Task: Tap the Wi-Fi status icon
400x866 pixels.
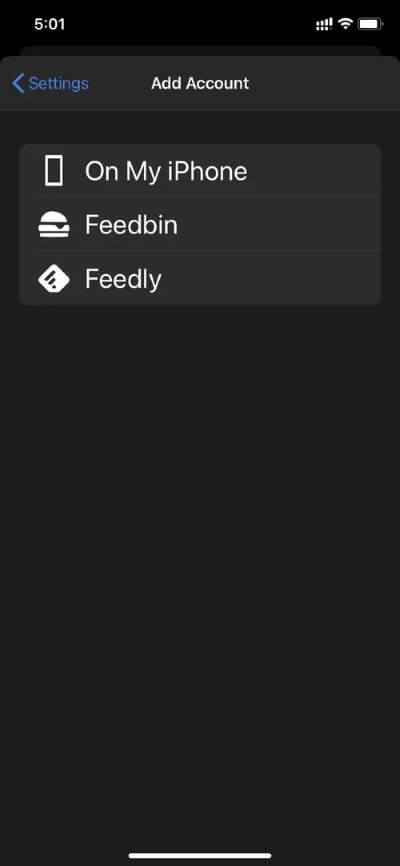Action: (x=346, y=24)
